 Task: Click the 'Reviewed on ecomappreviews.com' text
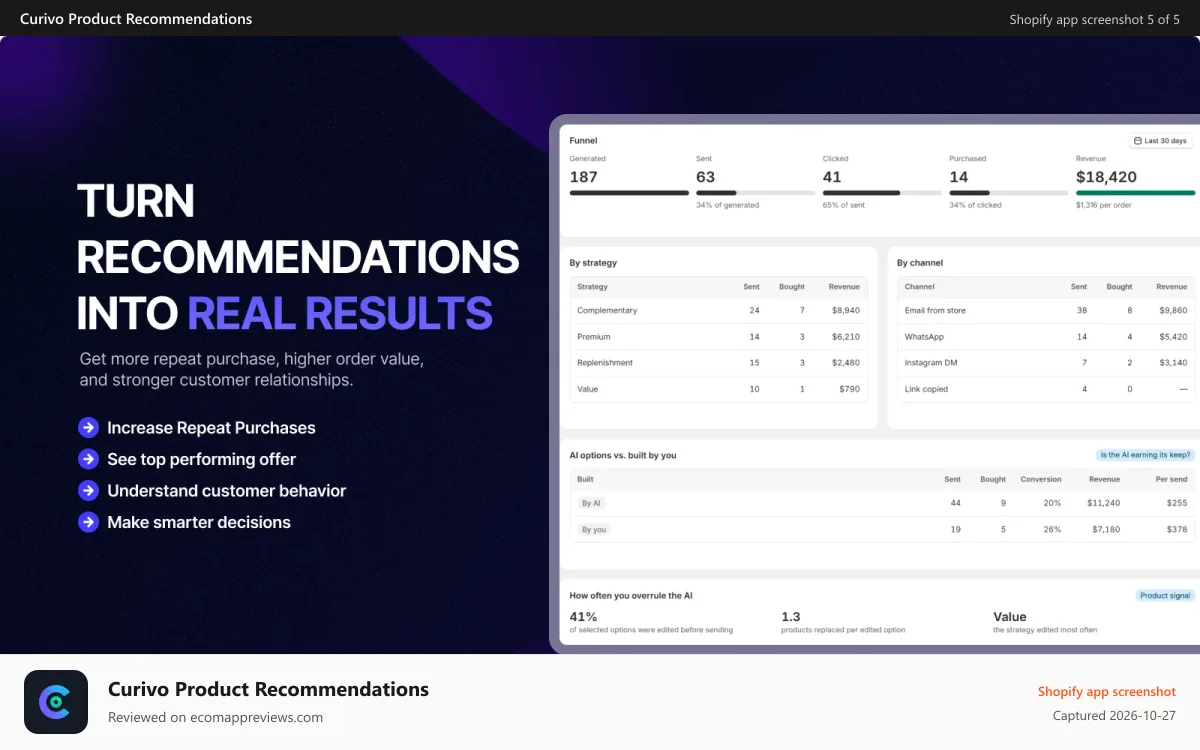215,717
